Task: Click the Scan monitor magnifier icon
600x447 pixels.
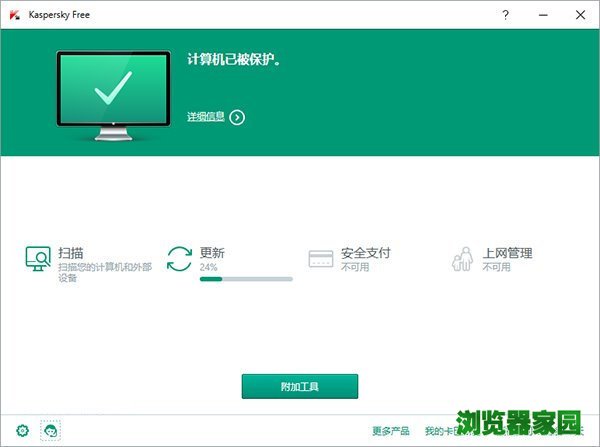Action: pos(38,259)
